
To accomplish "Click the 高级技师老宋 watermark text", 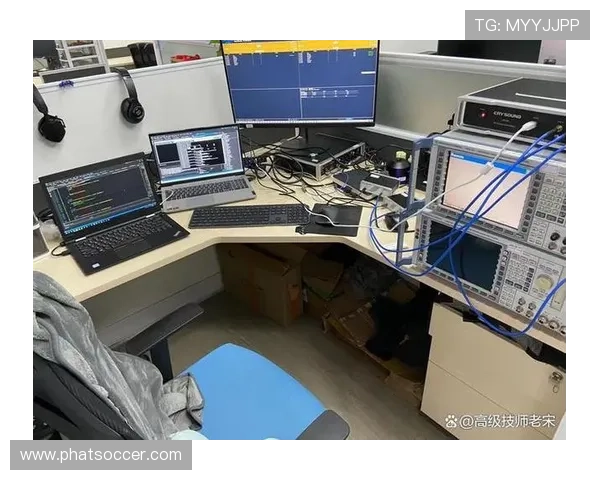I will [x=512, y=421].
